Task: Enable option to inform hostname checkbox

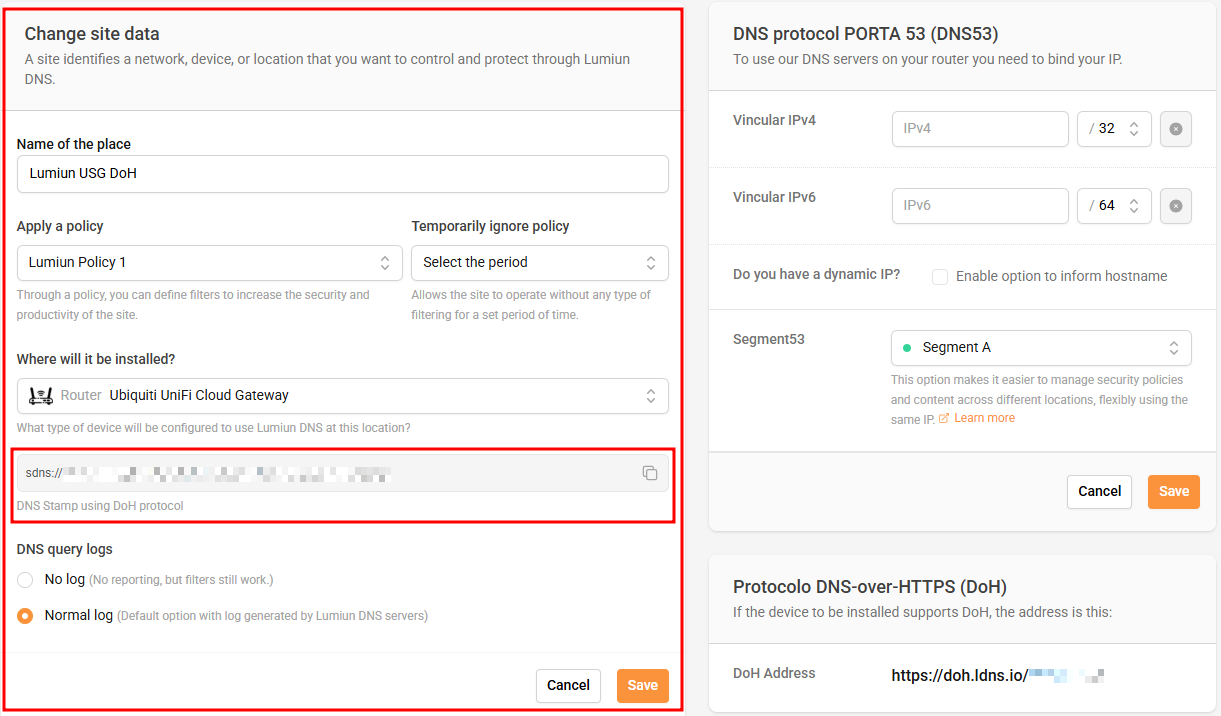Action: tap(940, 276)
